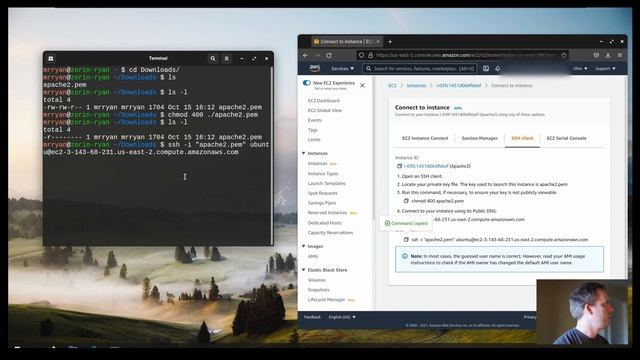The image size is (640, 360).
Task: Click the Feedback link in footer
Action: click(x=312, y=317)
